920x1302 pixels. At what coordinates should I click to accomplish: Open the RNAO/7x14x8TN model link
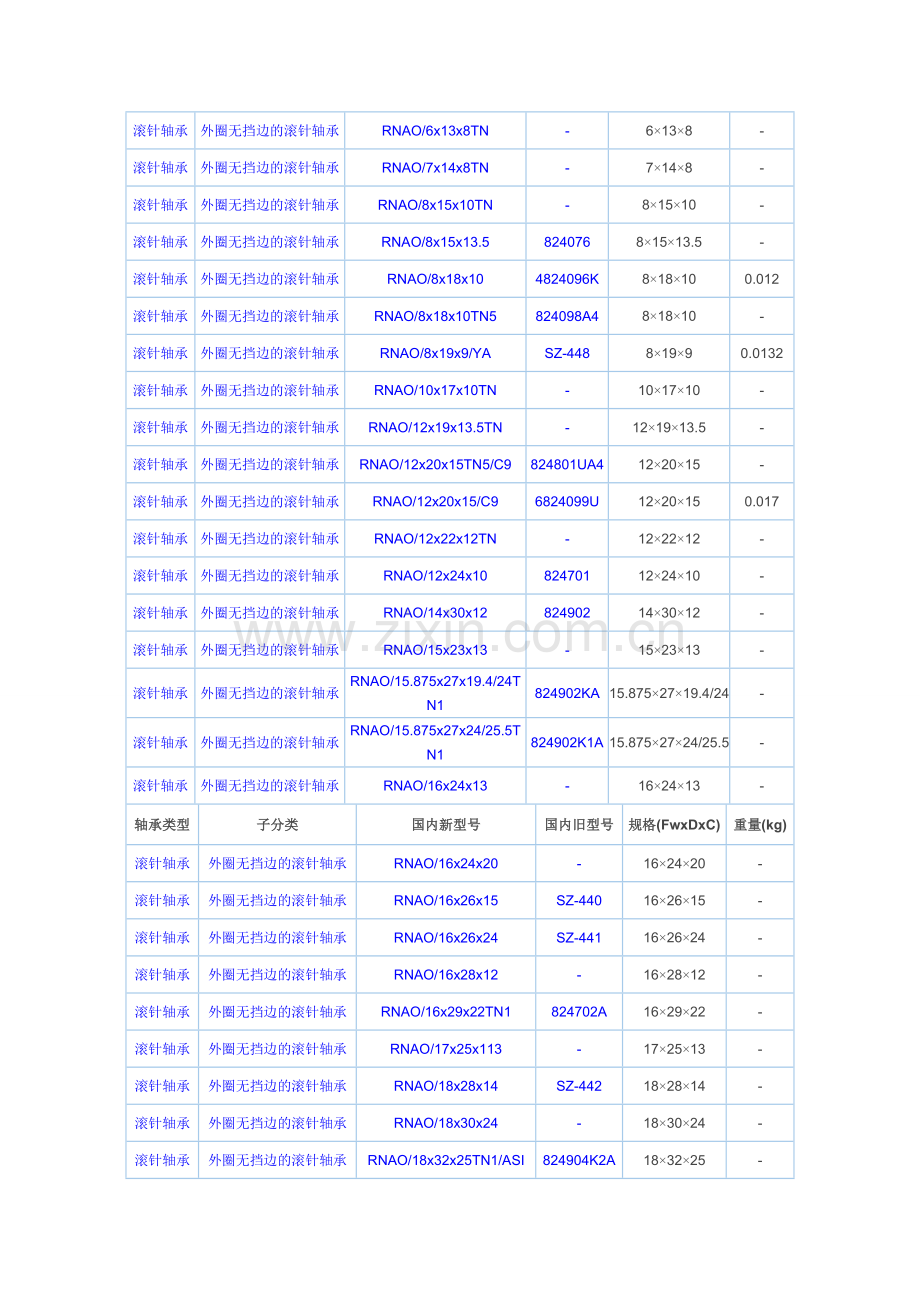pyautogui.click(x=435, y=168)
